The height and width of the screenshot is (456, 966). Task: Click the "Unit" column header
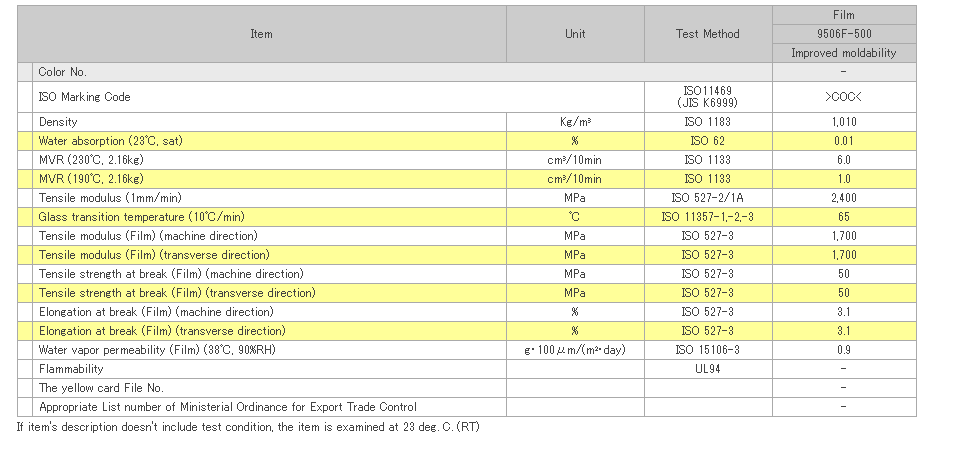click(x=575, y=34)
